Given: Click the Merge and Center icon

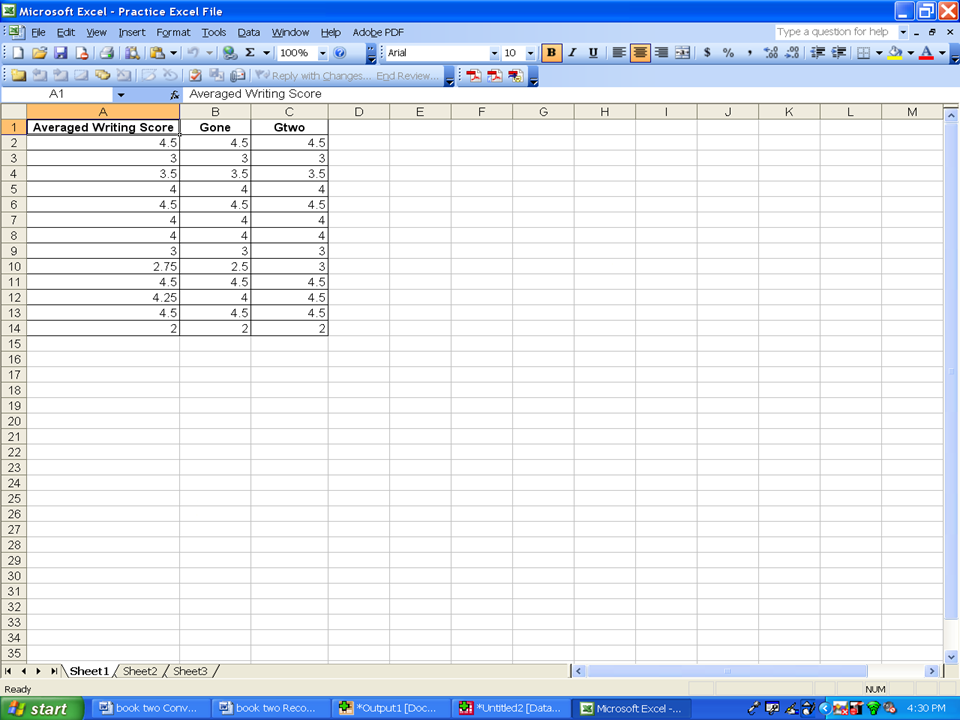Looking at the screenshot, I should [683, 53].
